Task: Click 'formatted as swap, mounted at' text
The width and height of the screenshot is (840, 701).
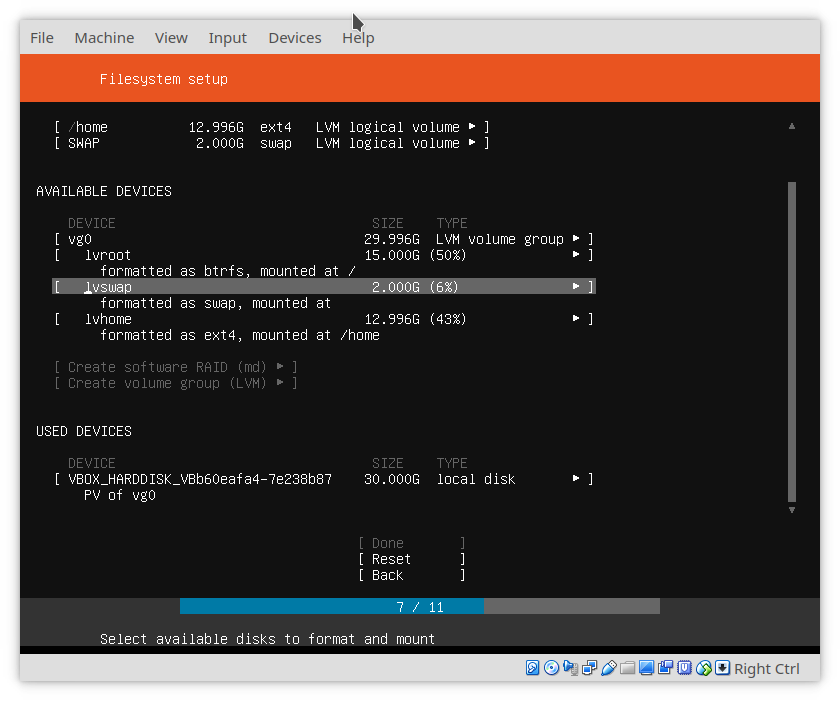Action: pyautogui.click(x=215, y=303)
